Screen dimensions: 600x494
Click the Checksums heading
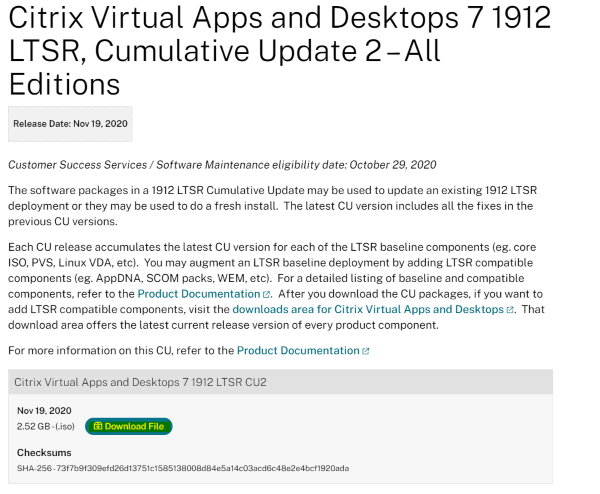click(44, 453)
